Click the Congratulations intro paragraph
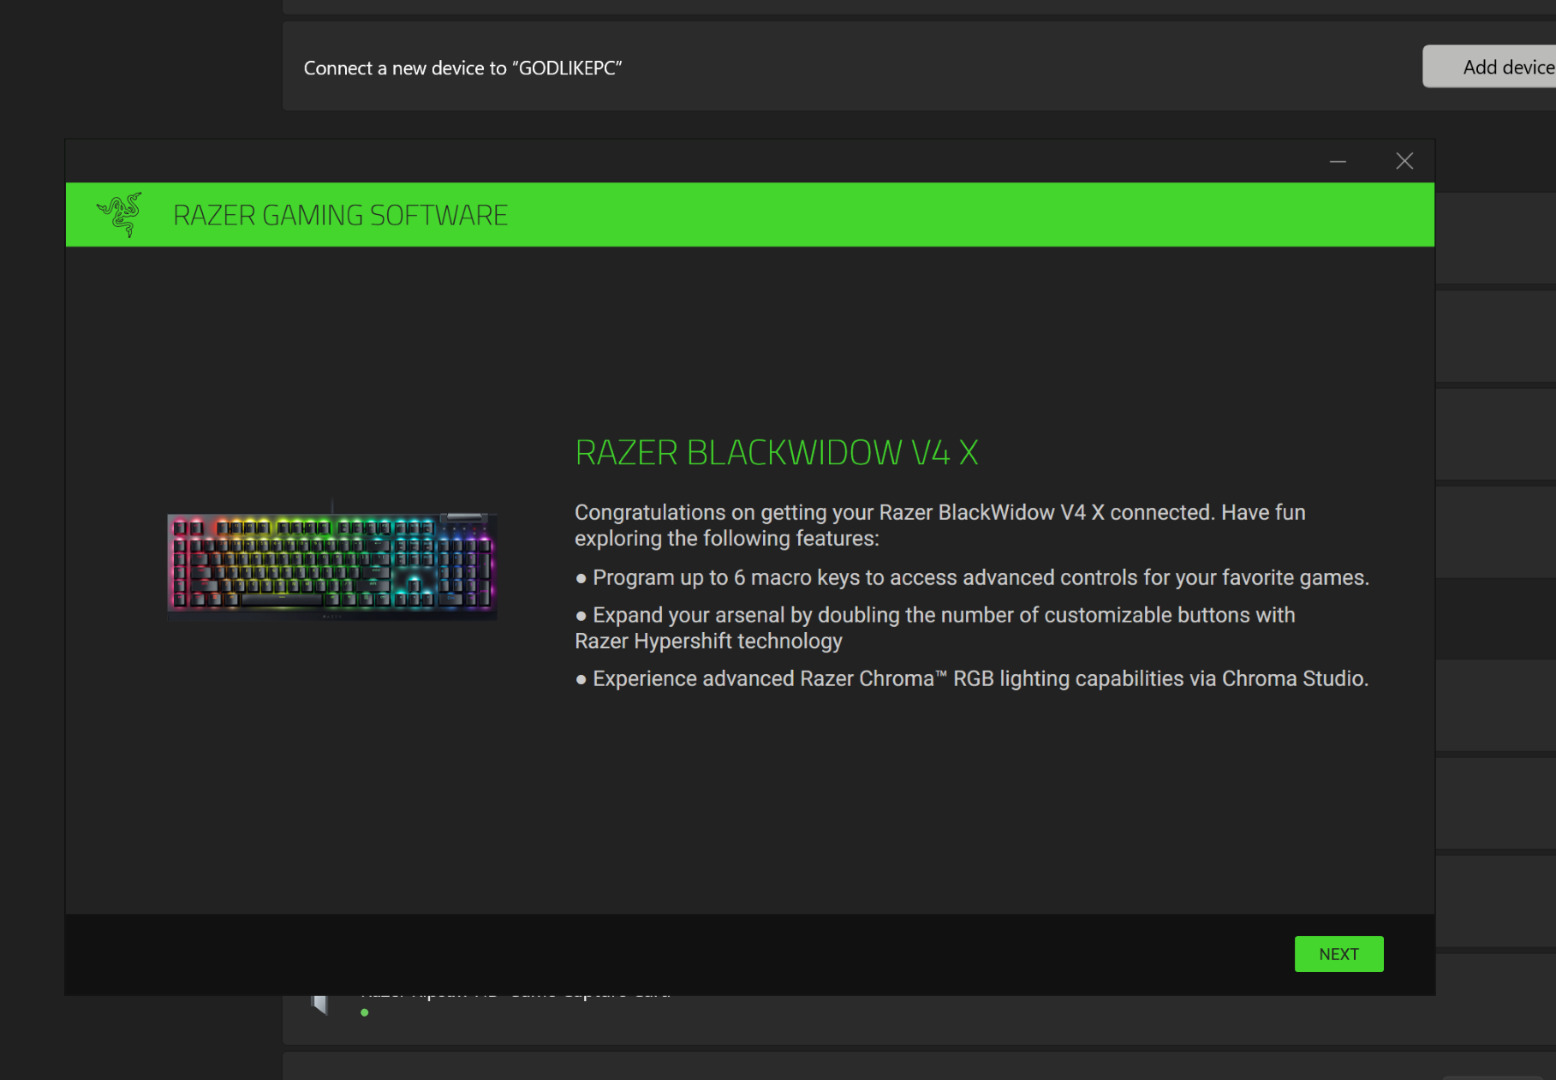Screen dimensions: 1556x1080 pyautogui.click(x=939, y=525)
